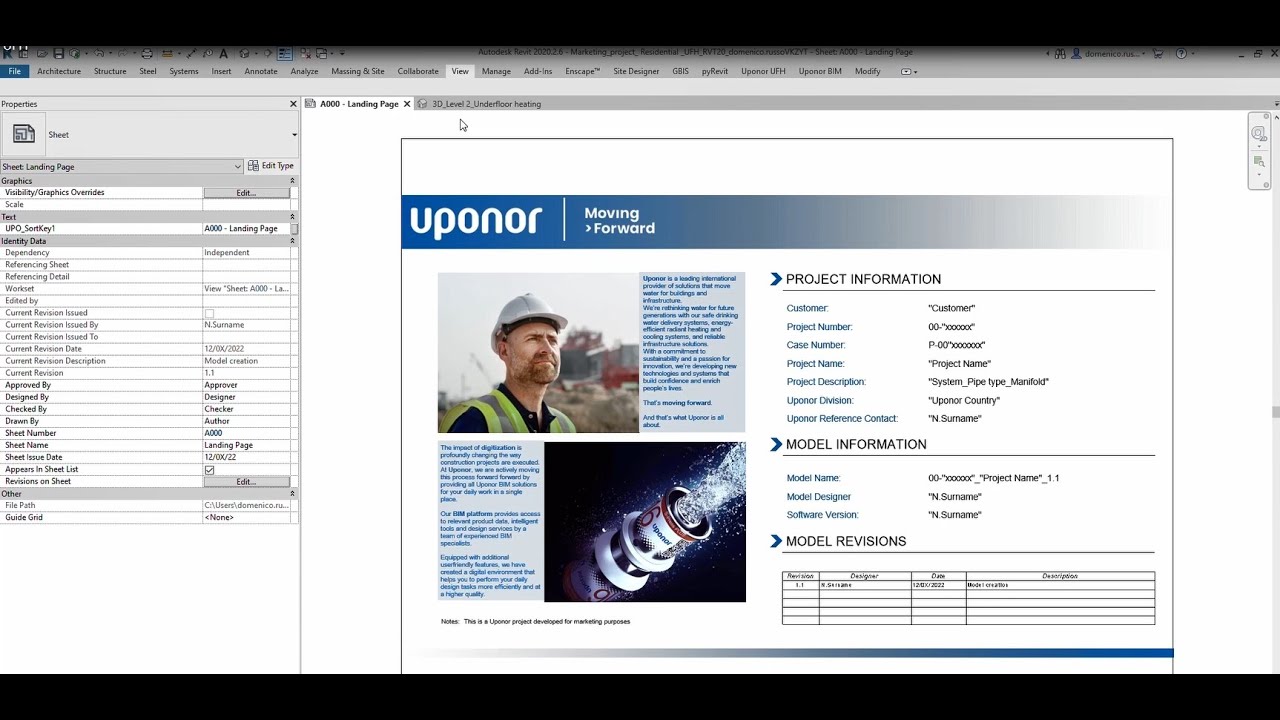Click the UPO_SortKey1 value field
This screenshot has height=720, width=1280.
247,229
